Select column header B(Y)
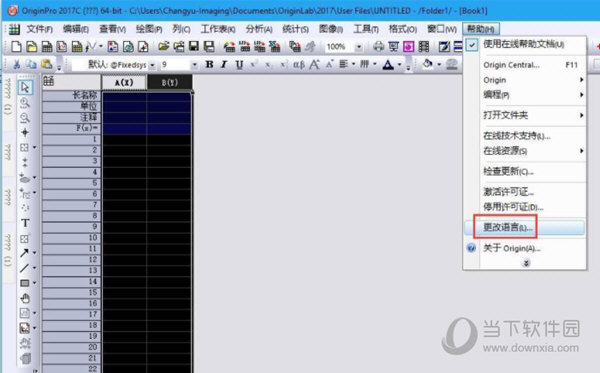The image size is (600, 373). pyautogui.click(x=170, y=82)
